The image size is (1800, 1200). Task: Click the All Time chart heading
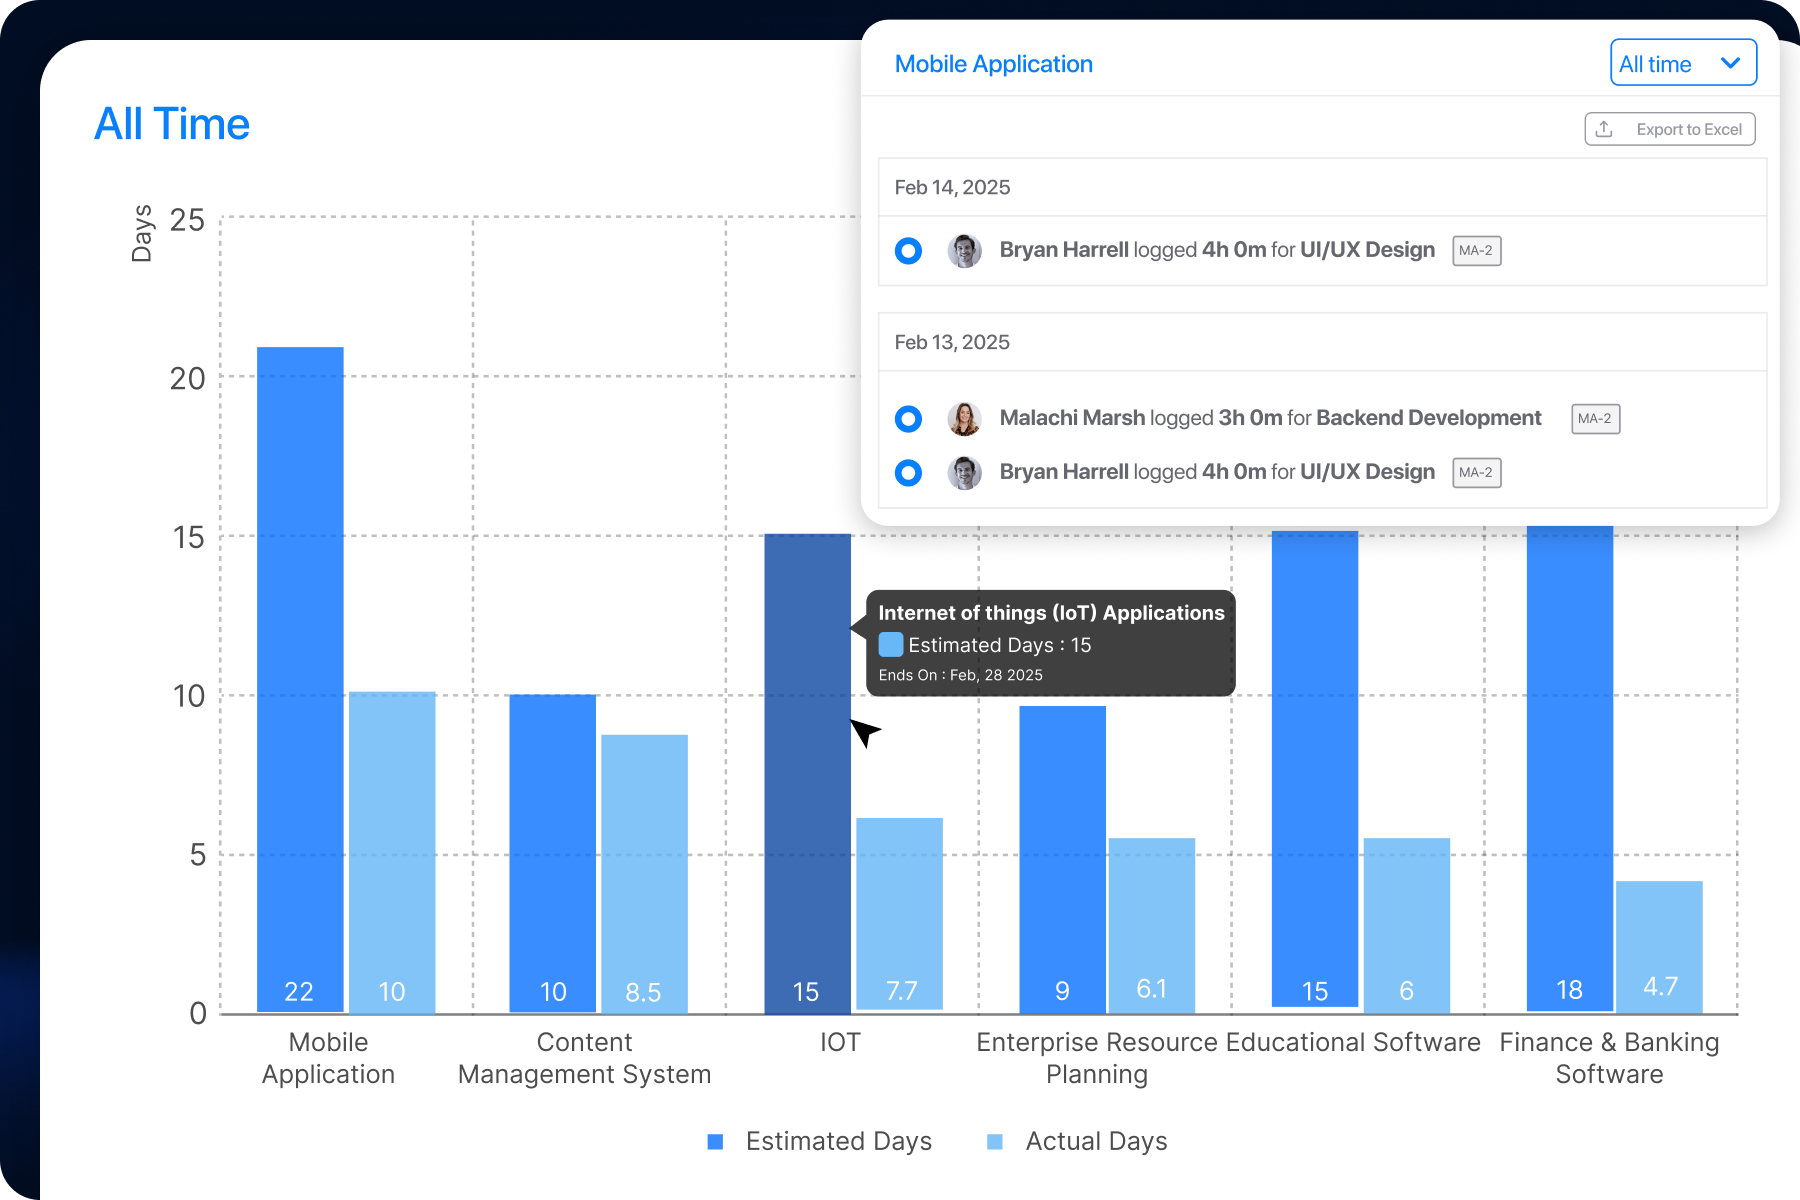[x=172, y=123]
